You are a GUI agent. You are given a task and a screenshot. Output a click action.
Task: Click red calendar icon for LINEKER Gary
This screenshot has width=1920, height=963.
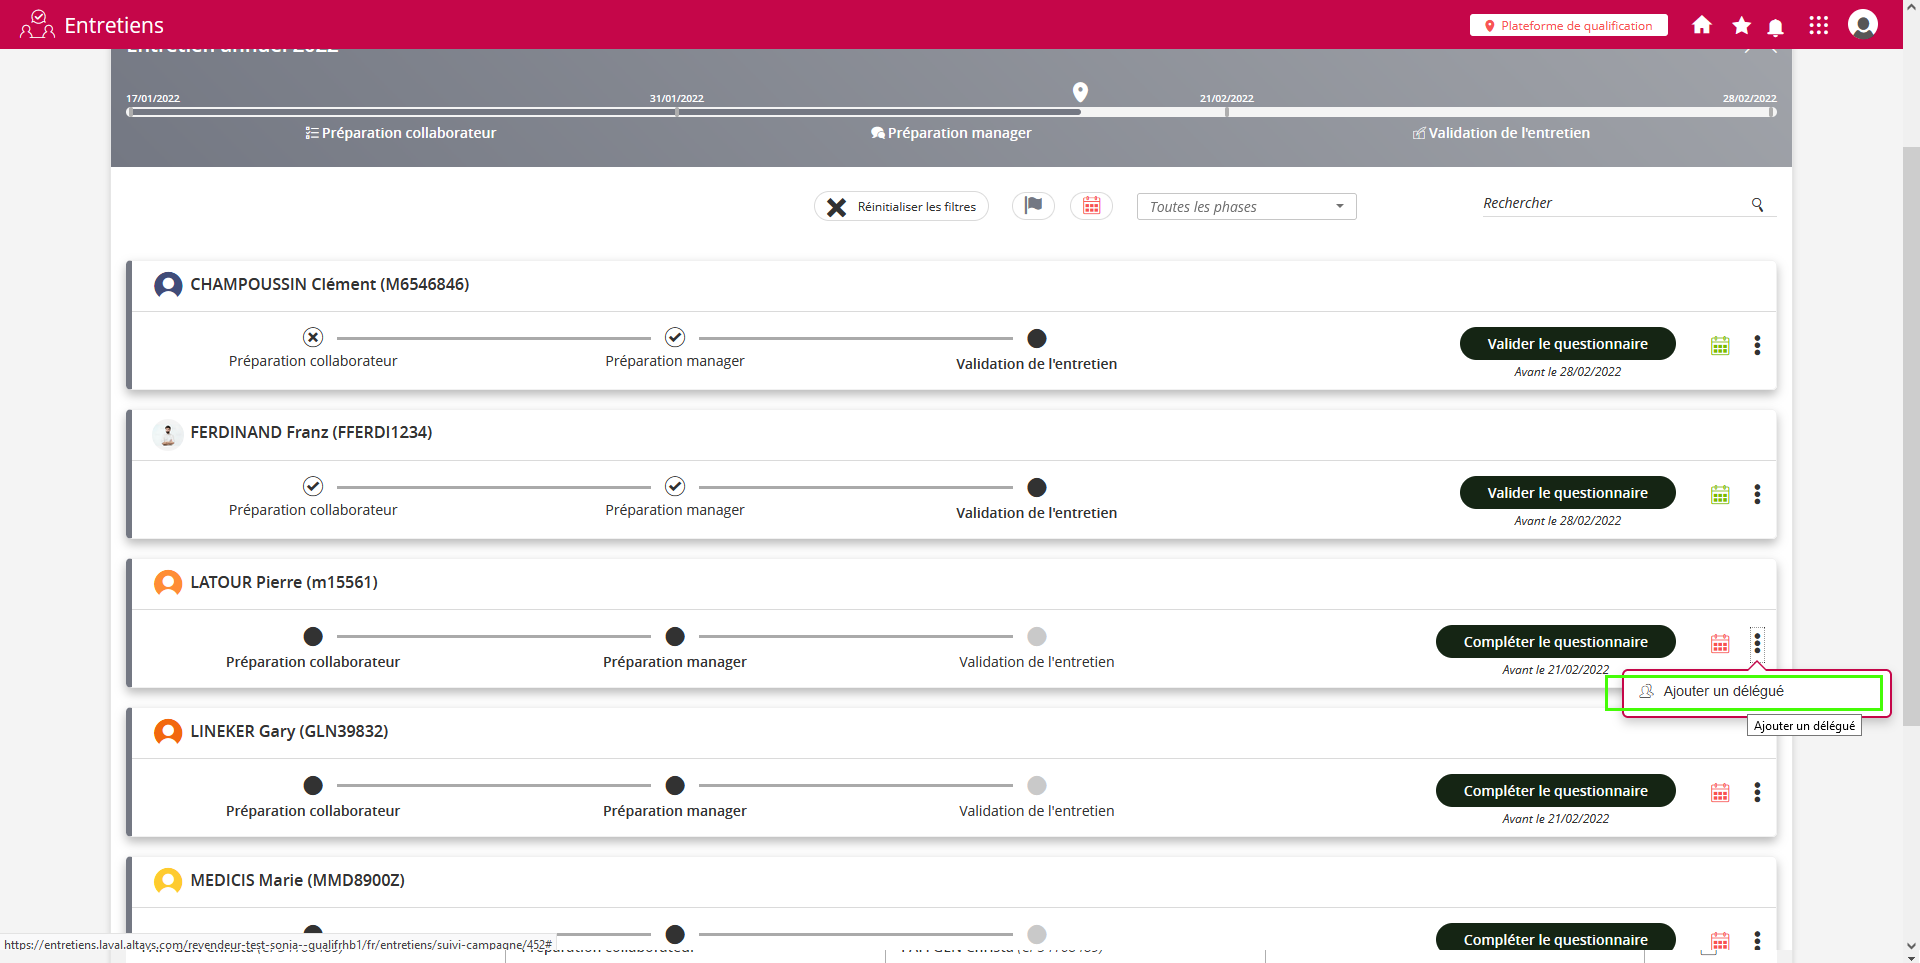[x=1720, y=793]
